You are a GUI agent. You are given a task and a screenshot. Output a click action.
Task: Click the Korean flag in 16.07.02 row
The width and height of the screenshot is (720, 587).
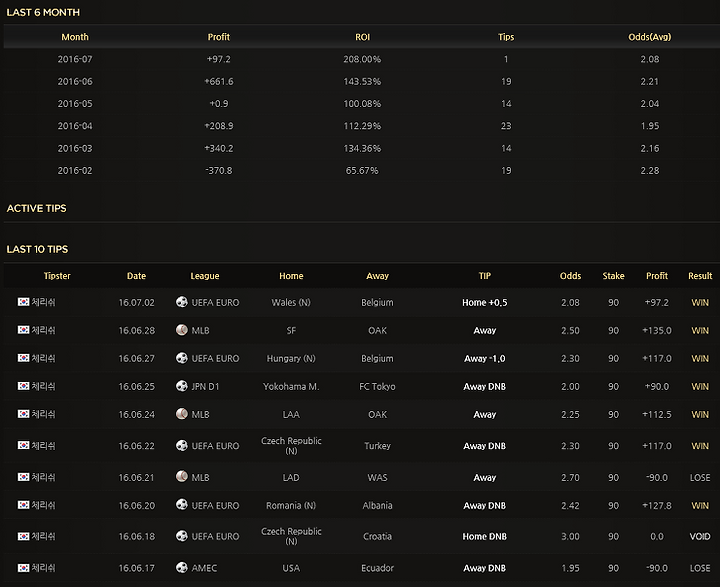click(23, 302)
